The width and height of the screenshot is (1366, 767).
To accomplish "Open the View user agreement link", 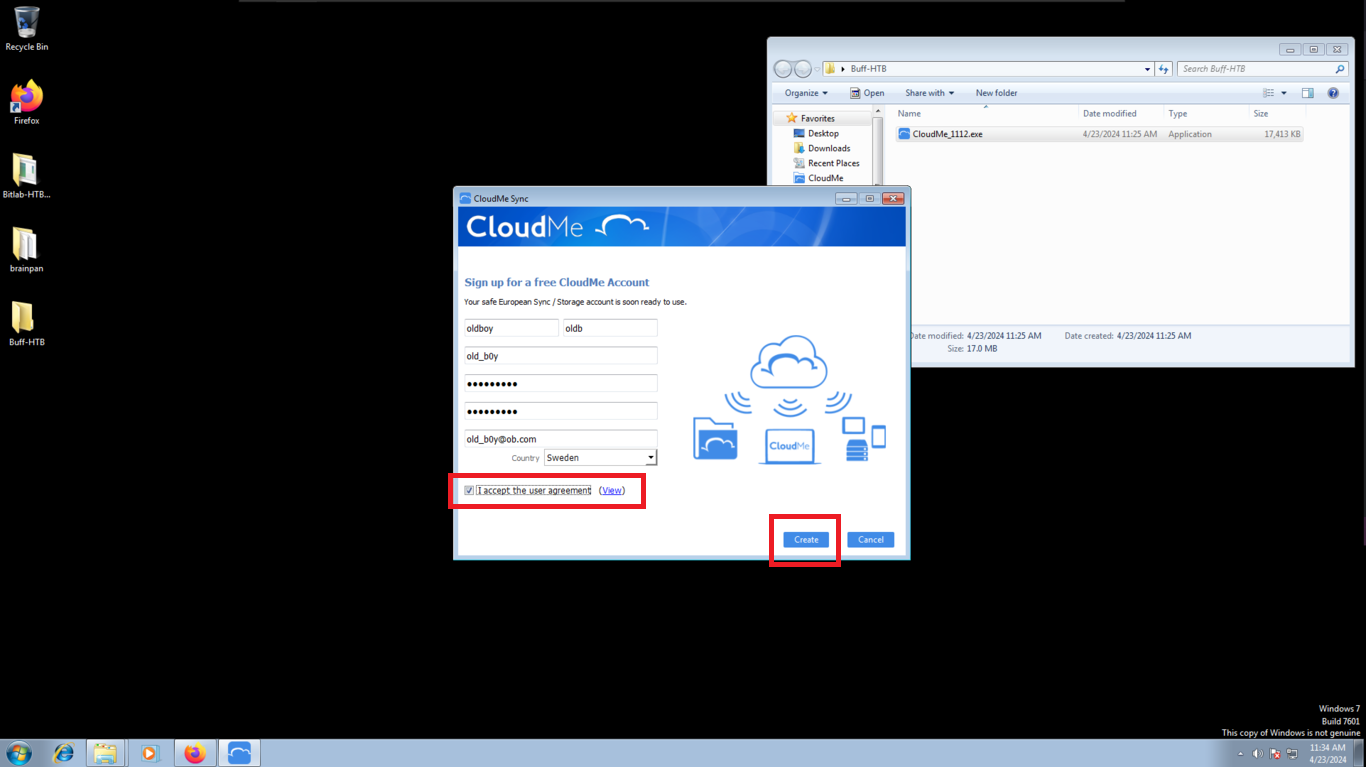I will click(x=612, y=491).
